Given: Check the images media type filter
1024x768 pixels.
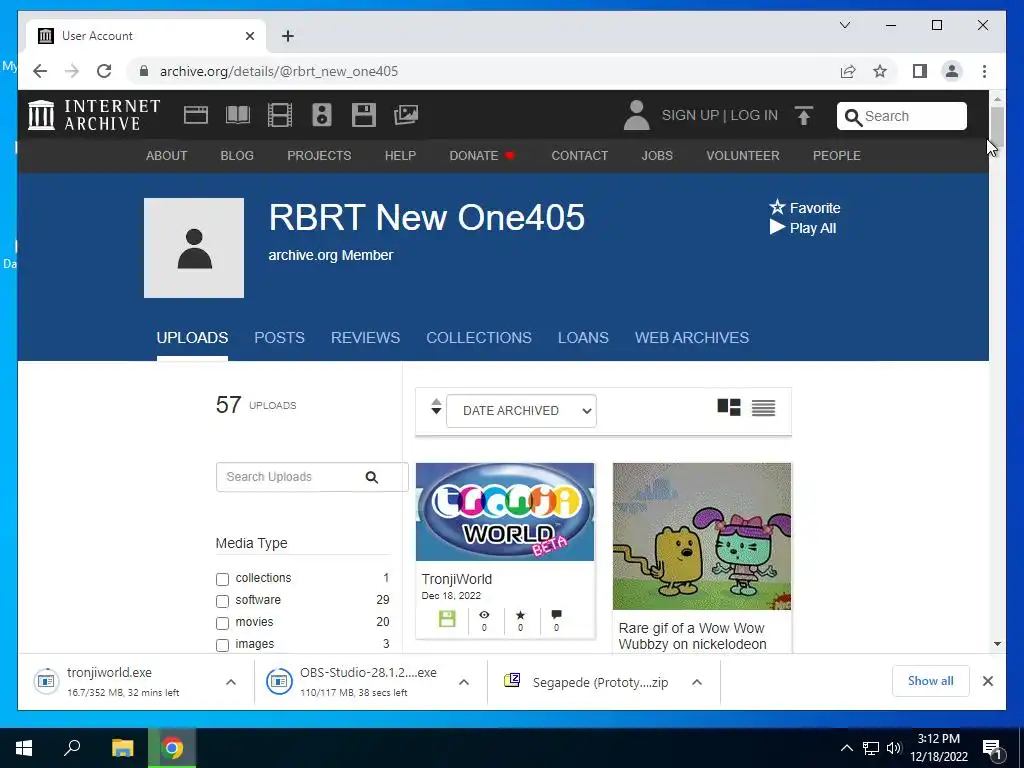Looking at the screenshot, I should pos(223,645).
